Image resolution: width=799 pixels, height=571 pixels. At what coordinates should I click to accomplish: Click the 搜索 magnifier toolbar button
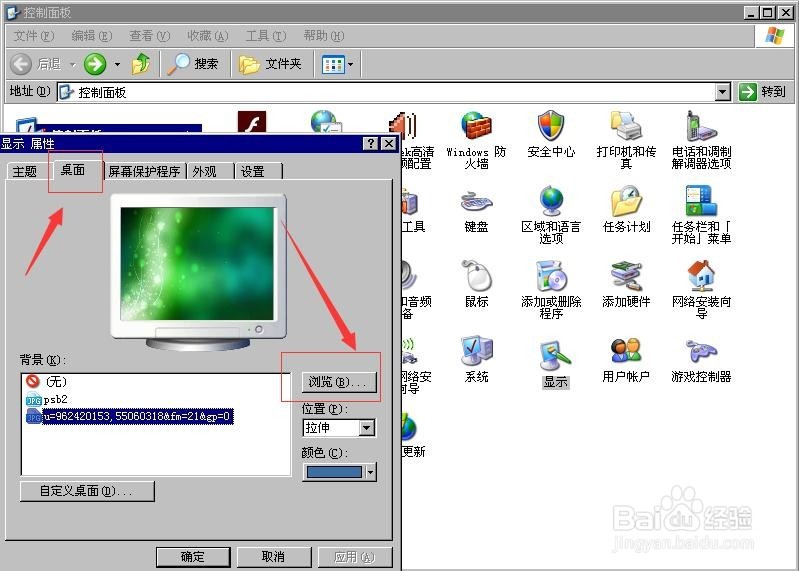click(x=193, y=64)
